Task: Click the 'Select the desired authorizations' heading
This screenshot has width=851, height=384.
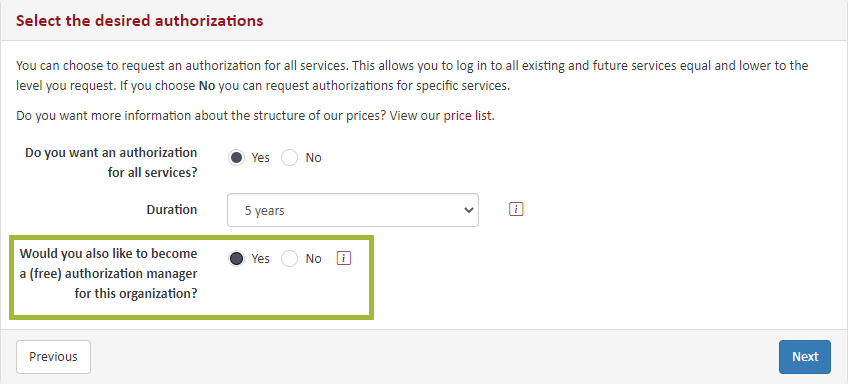Action: point(139,21)
